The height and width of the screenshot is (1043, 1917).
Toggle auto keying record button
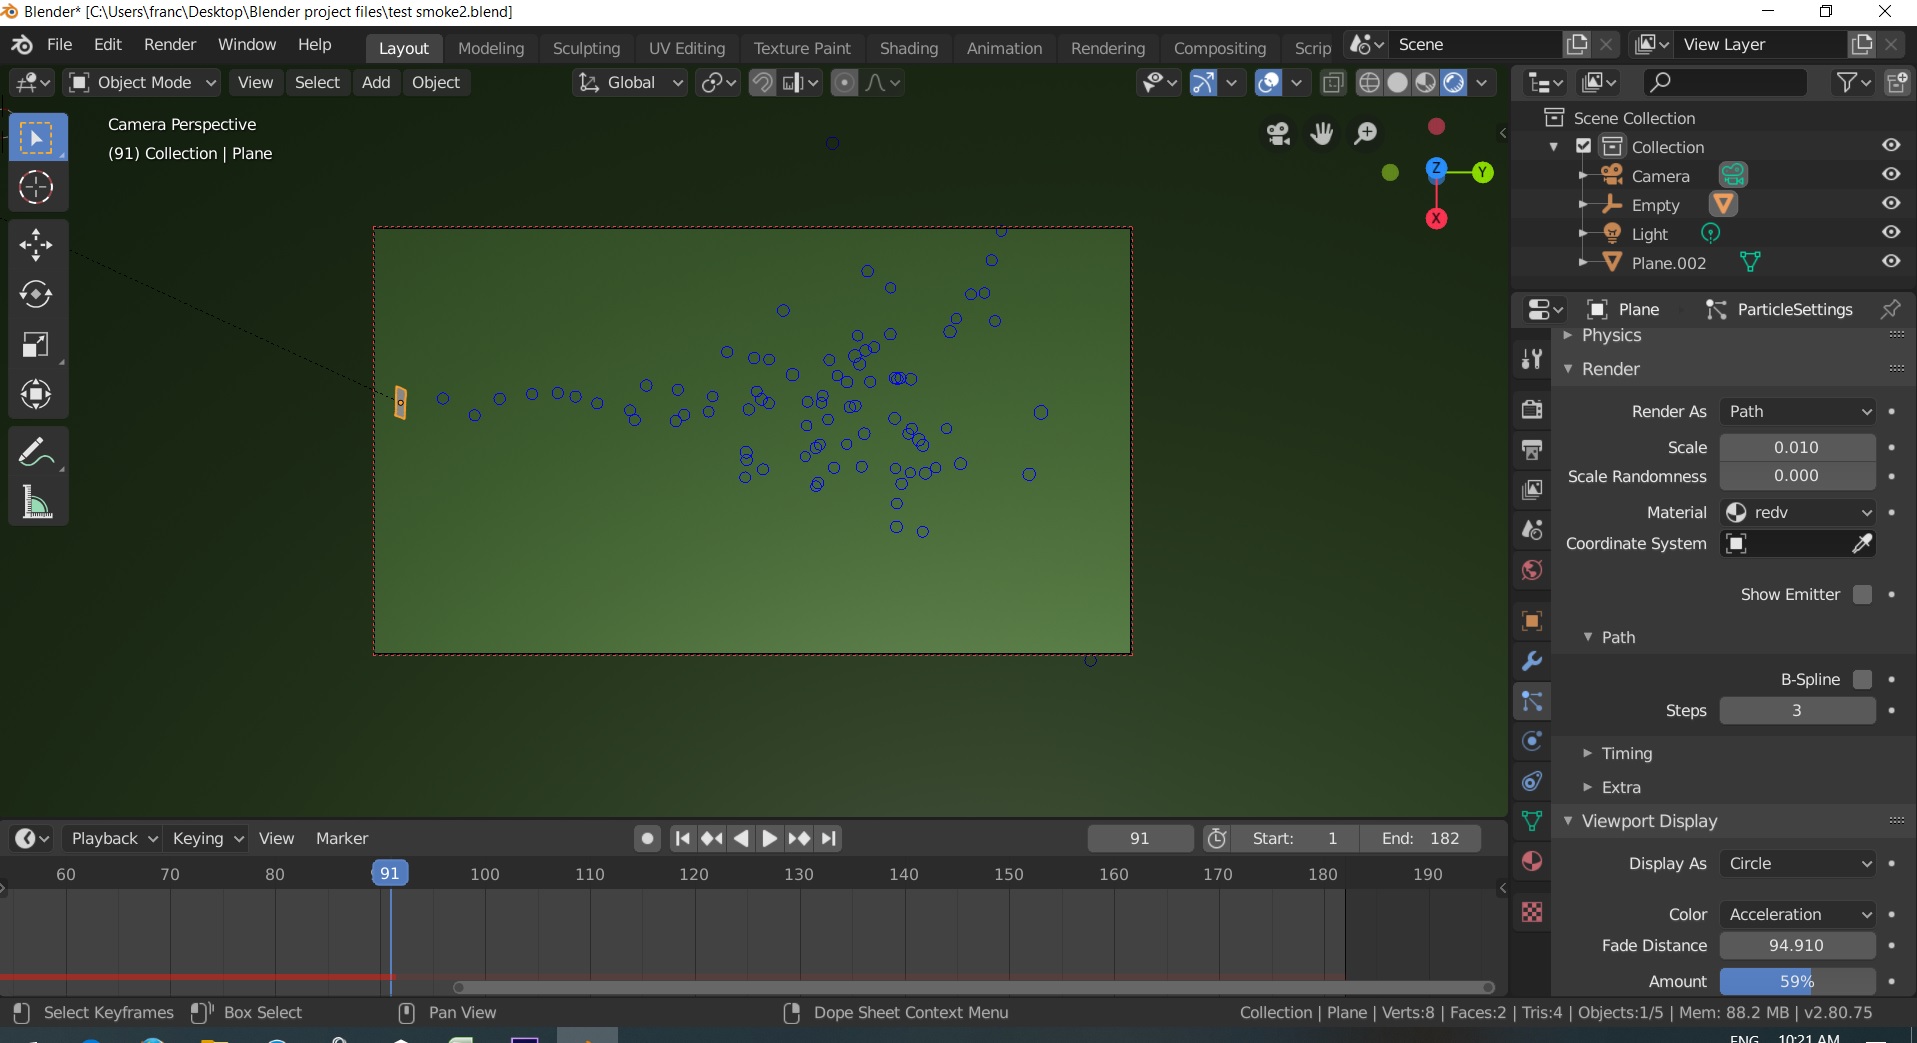[x=647, y=838]
